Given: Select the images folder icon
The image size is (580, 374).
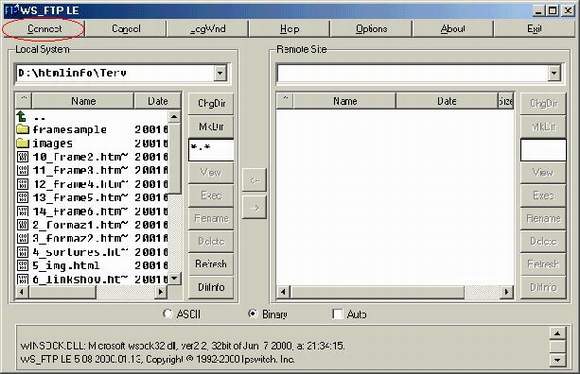Looking at the screenshot, I should (23, 143).
